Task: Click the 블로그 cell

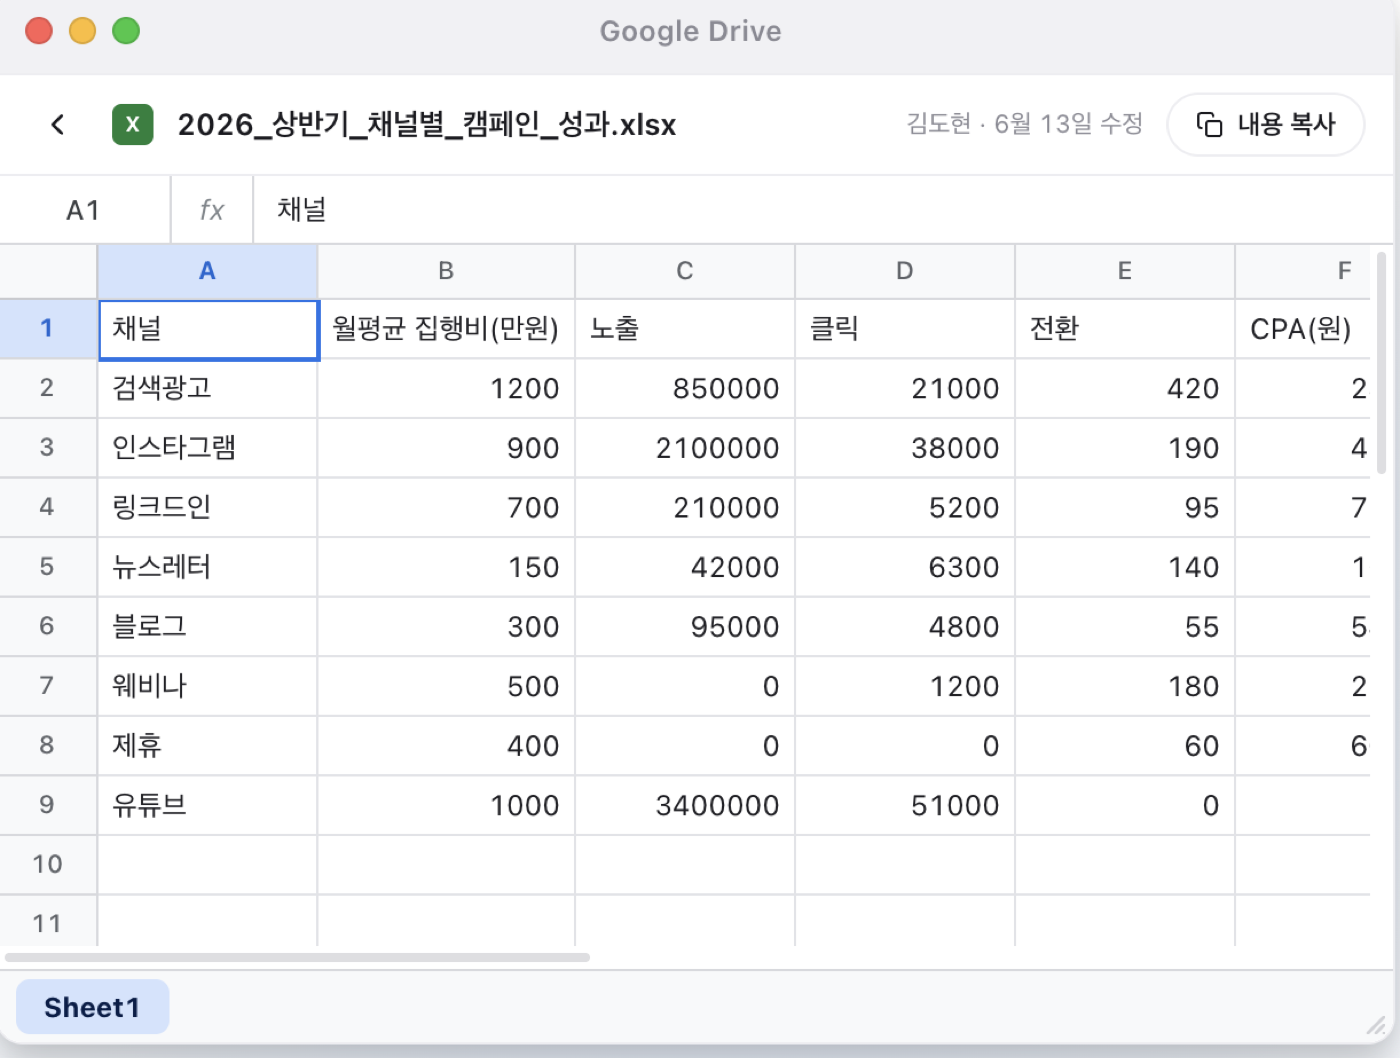Action: (x=207, y=626)
